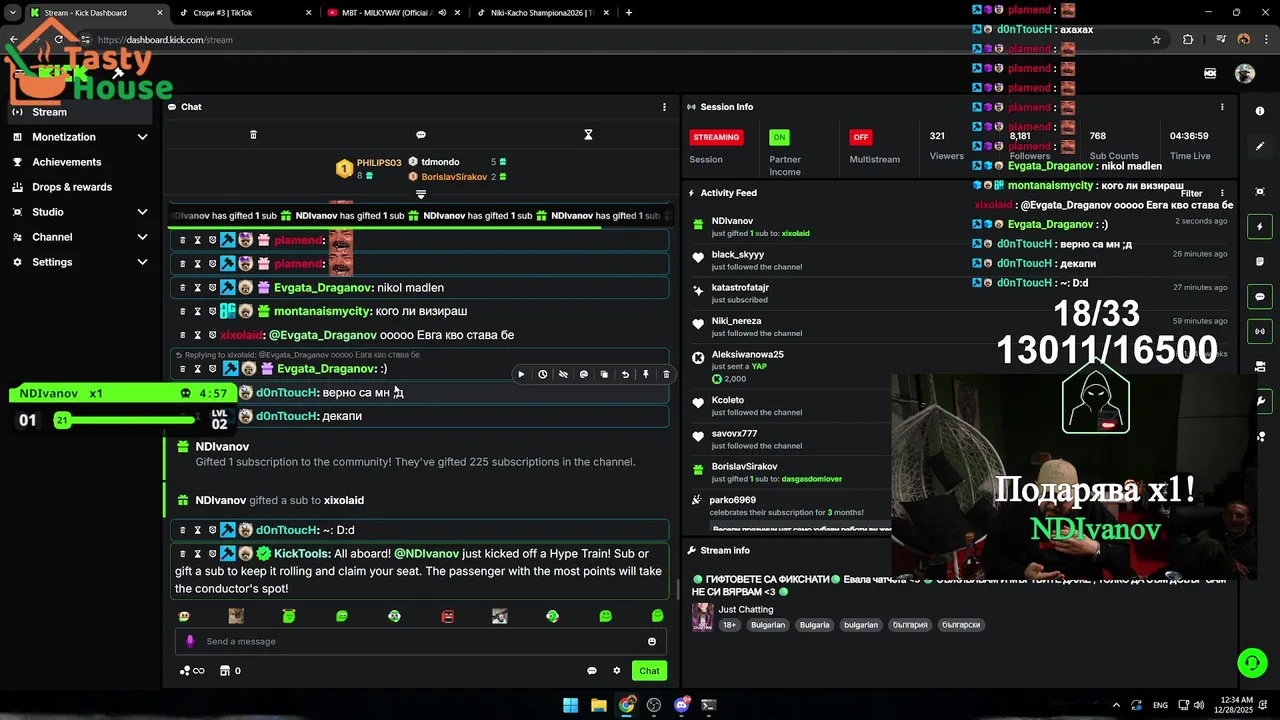The image size is (1280, 720).
Task: Toggle the chat panel icon in right sidebar
Action: 1260,297
